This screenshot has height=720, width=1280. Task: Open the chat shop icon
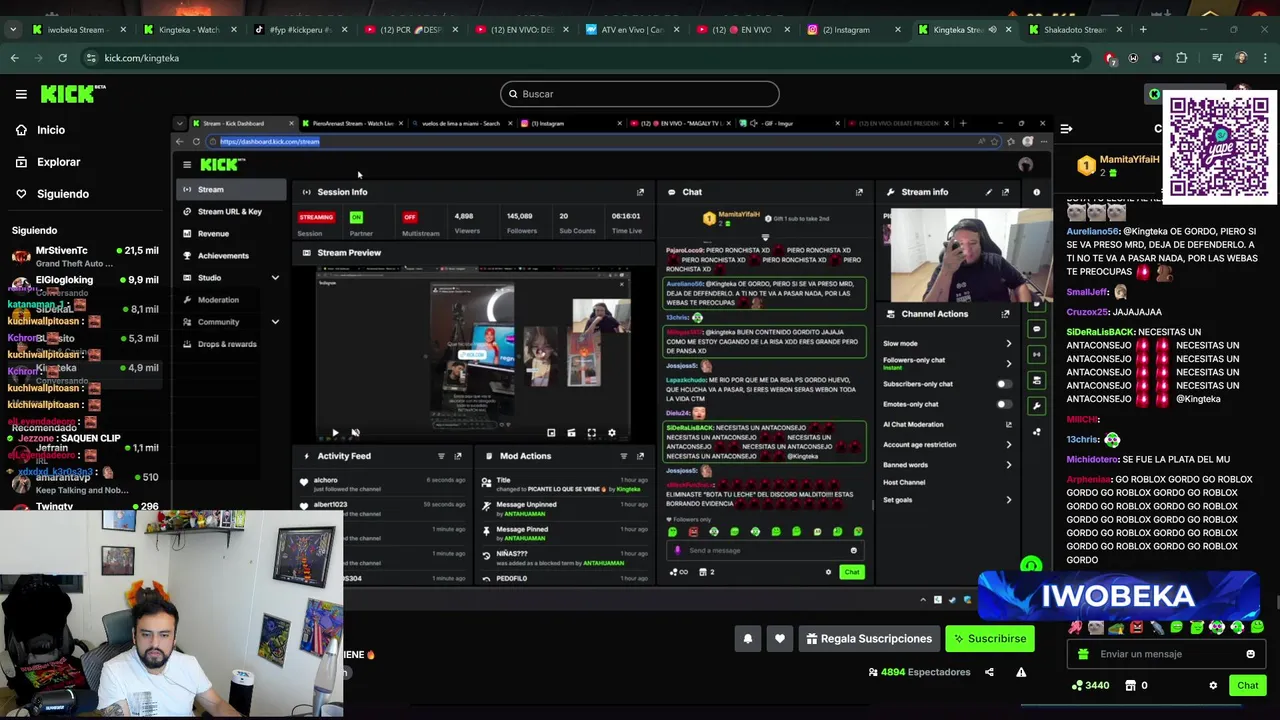[x=1131, y=685]
